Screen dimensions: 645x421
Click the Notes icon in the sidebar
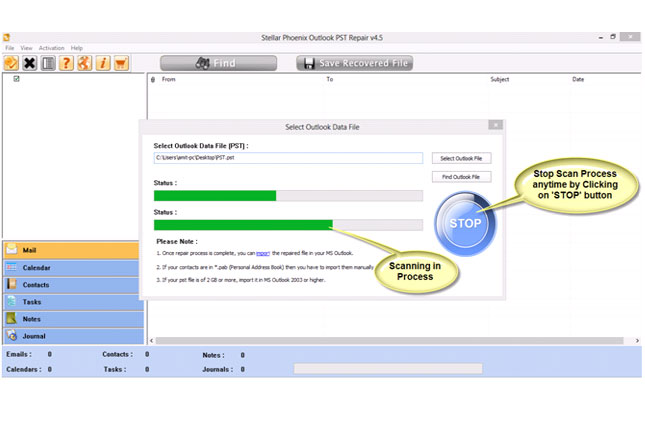click(12, 318)
